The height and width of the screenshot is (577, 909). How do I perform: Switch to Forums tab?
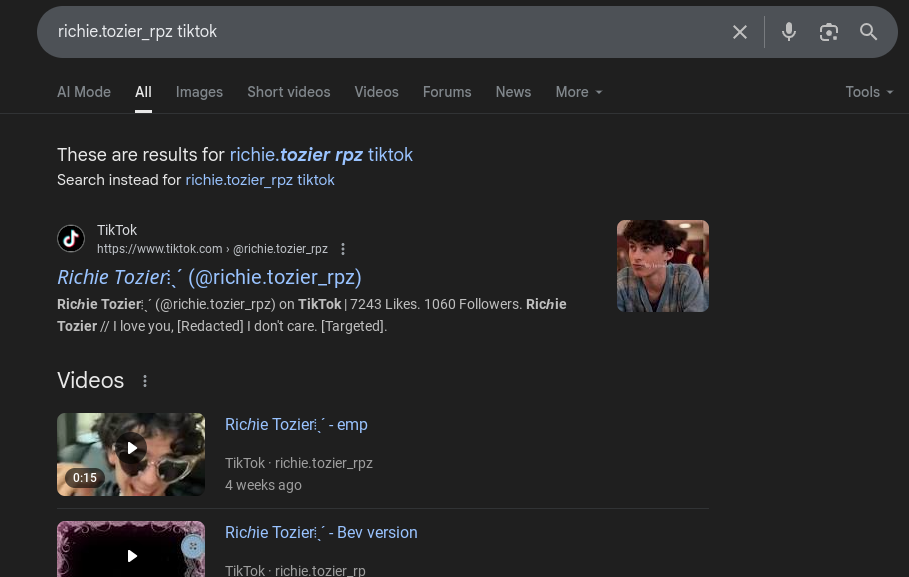(447, 92)
